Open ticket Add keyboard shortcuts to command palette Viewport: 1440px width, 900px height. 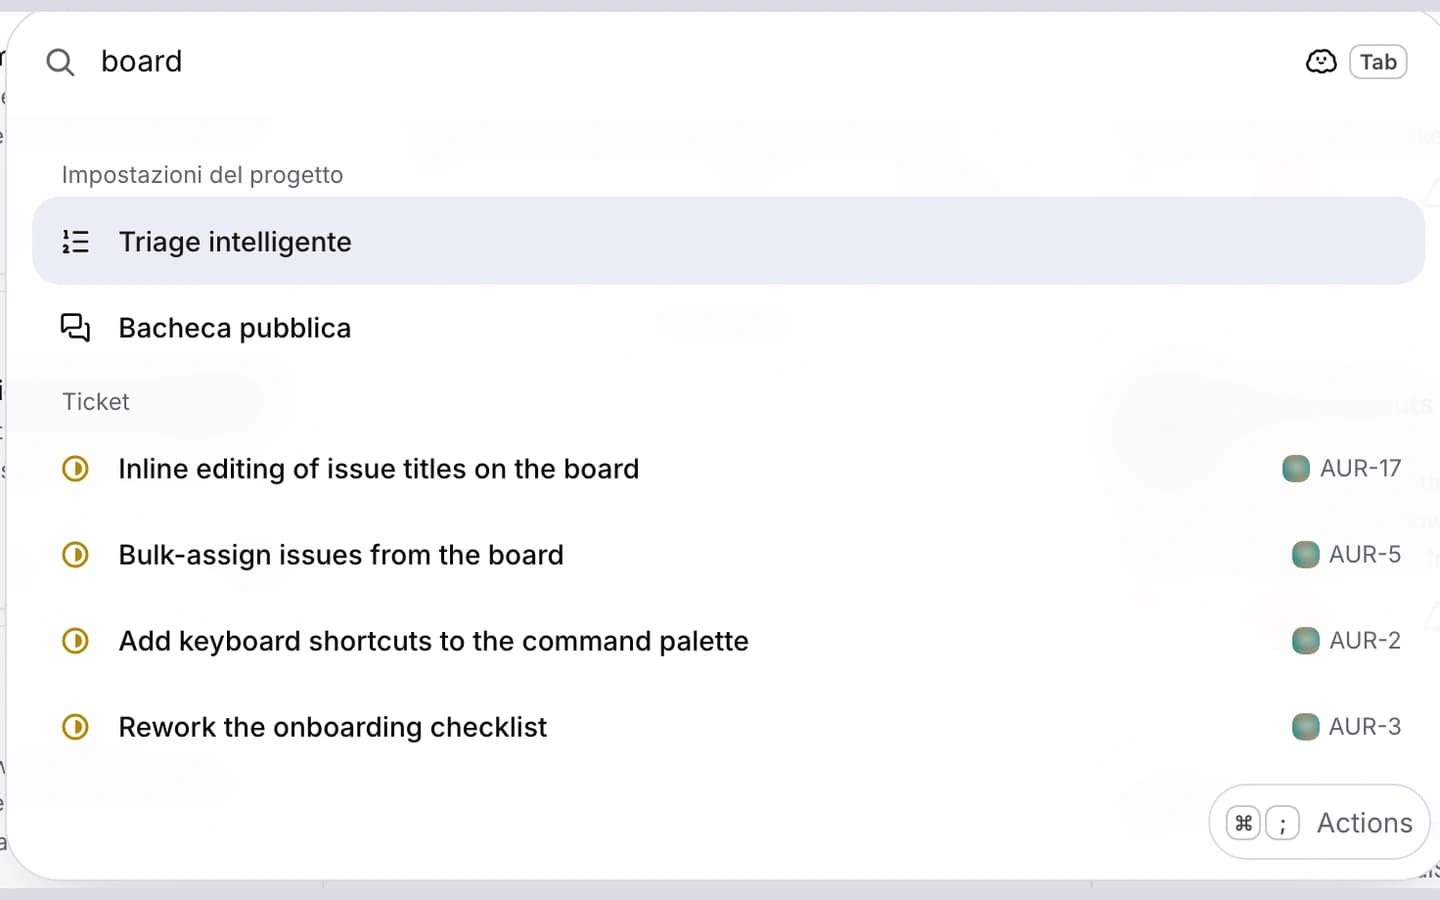coord(728,640)
